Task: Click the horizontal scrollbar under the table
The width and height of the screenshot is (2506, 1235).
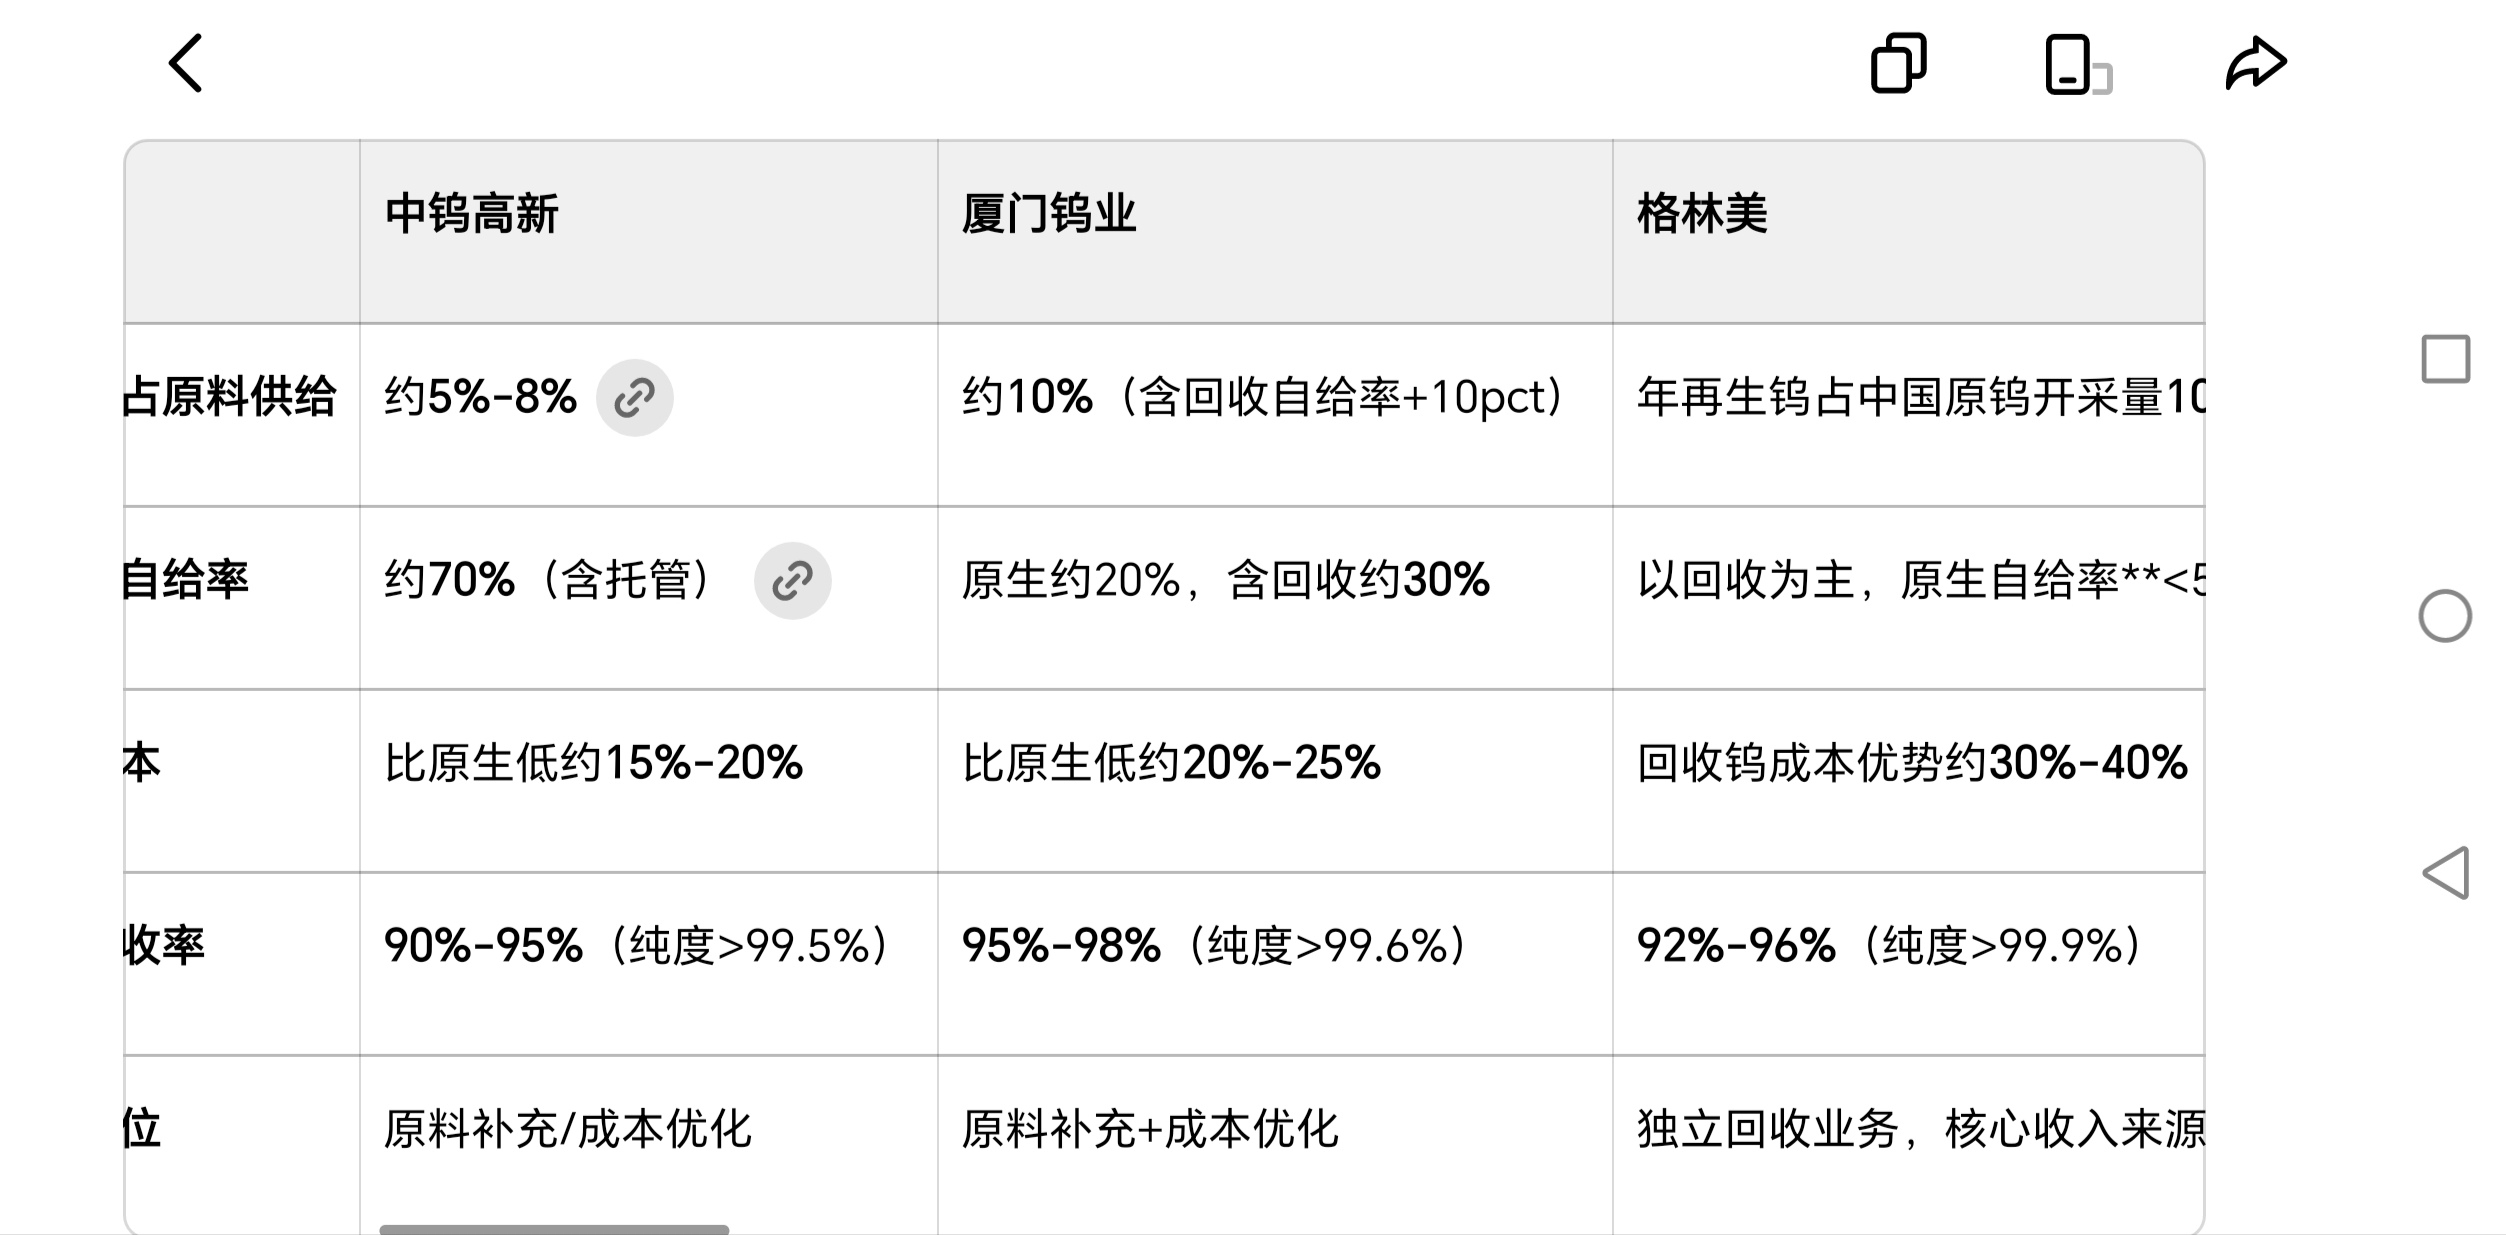Action: (x=554, y=1229)
